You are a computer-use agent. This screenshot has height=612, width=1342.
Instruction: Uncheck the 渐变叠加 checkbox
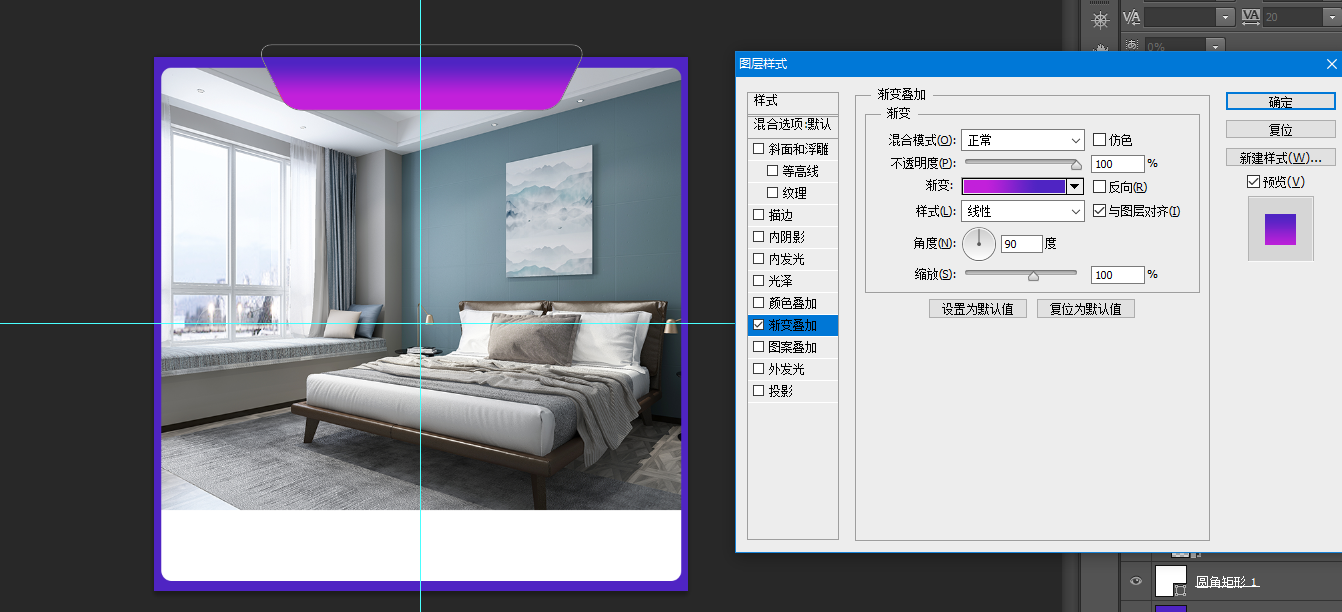pyautogui.click(x=758, y=325)
